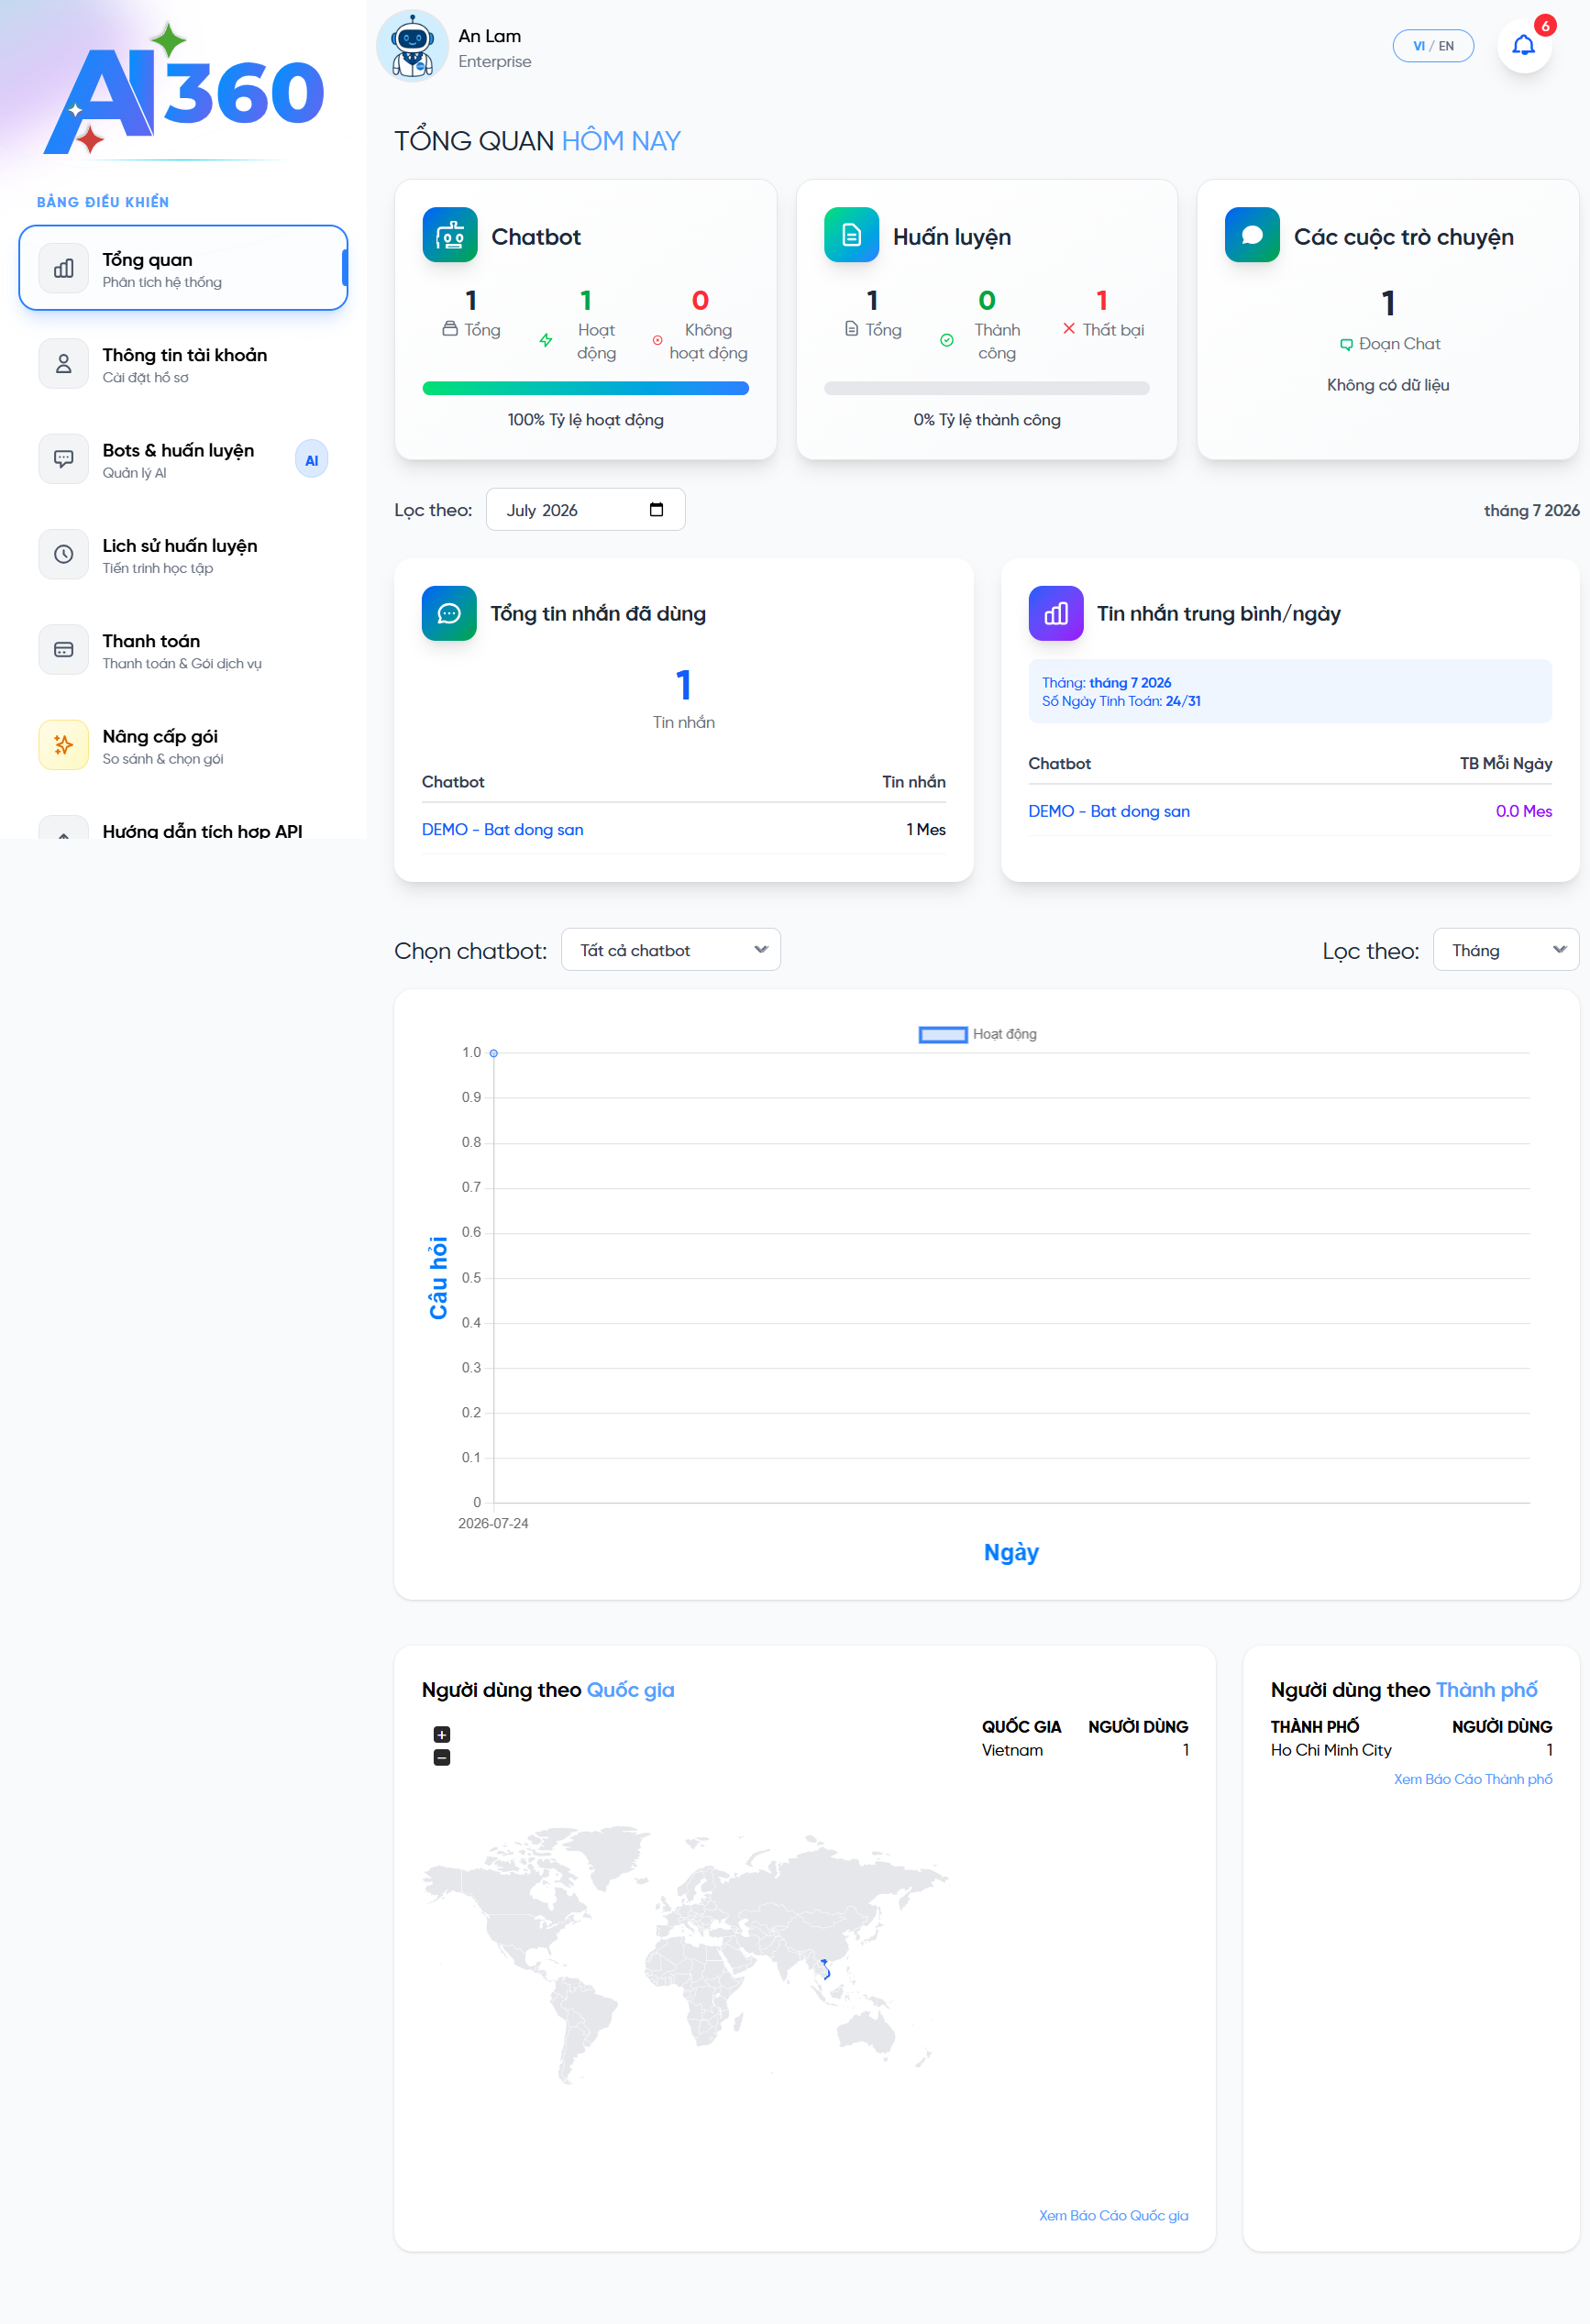
Task: Click the Tổng quan bar-chart sidebar icon
Action: [x=64, y=268]
